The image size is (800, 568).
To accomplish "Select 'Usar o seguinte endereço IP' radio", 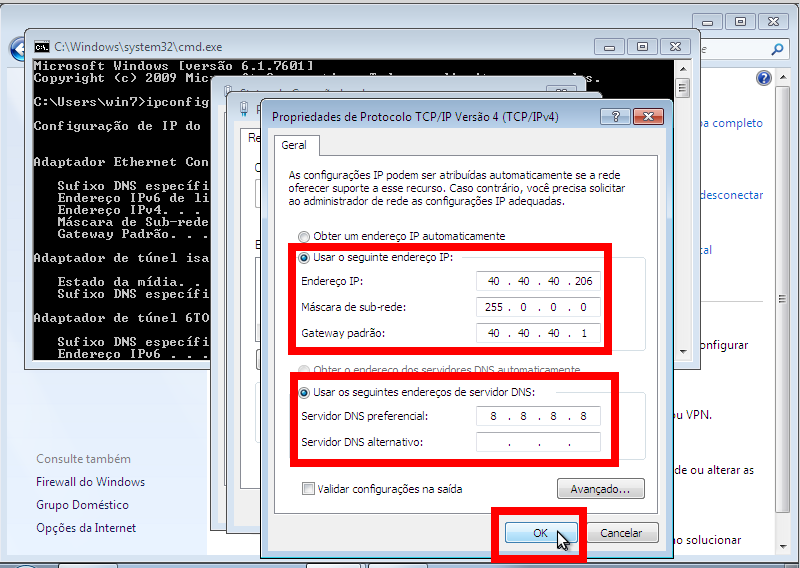I will coord(304,258).
